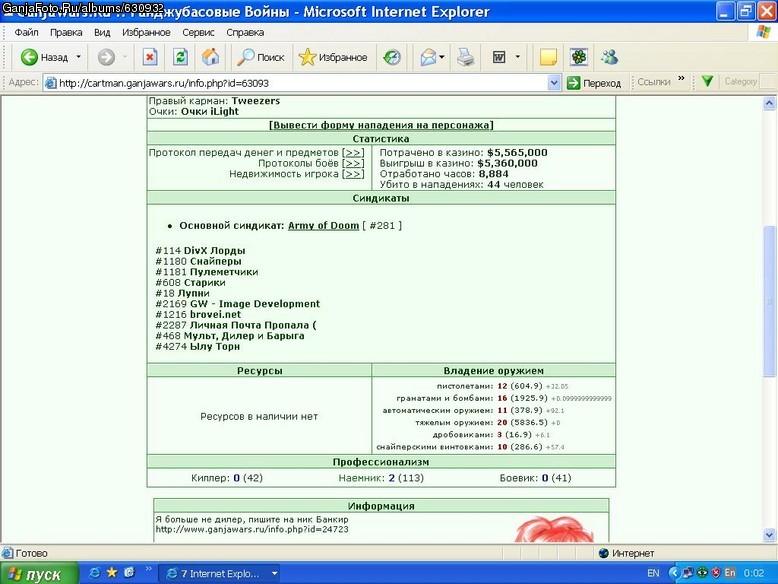
Task: Open the ICQ flower toolbar icon
Action: click(579, 58)
